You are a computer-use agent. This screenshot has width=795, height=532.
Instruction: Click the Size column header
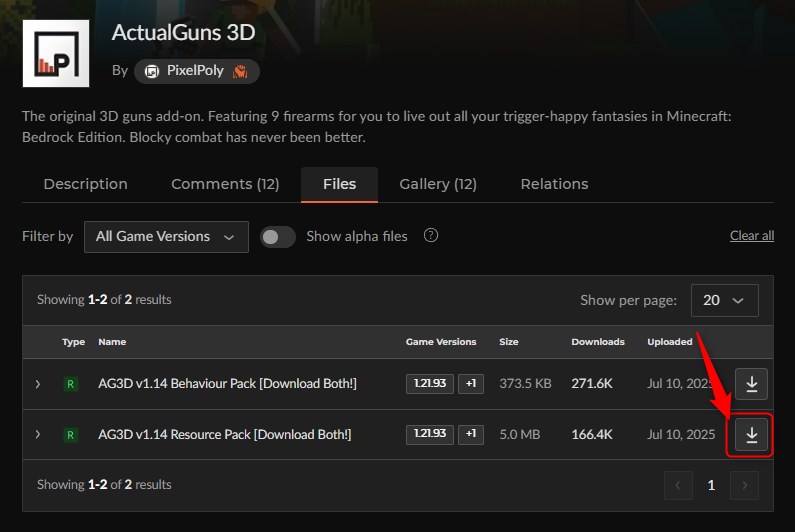(x=509, y=342)
